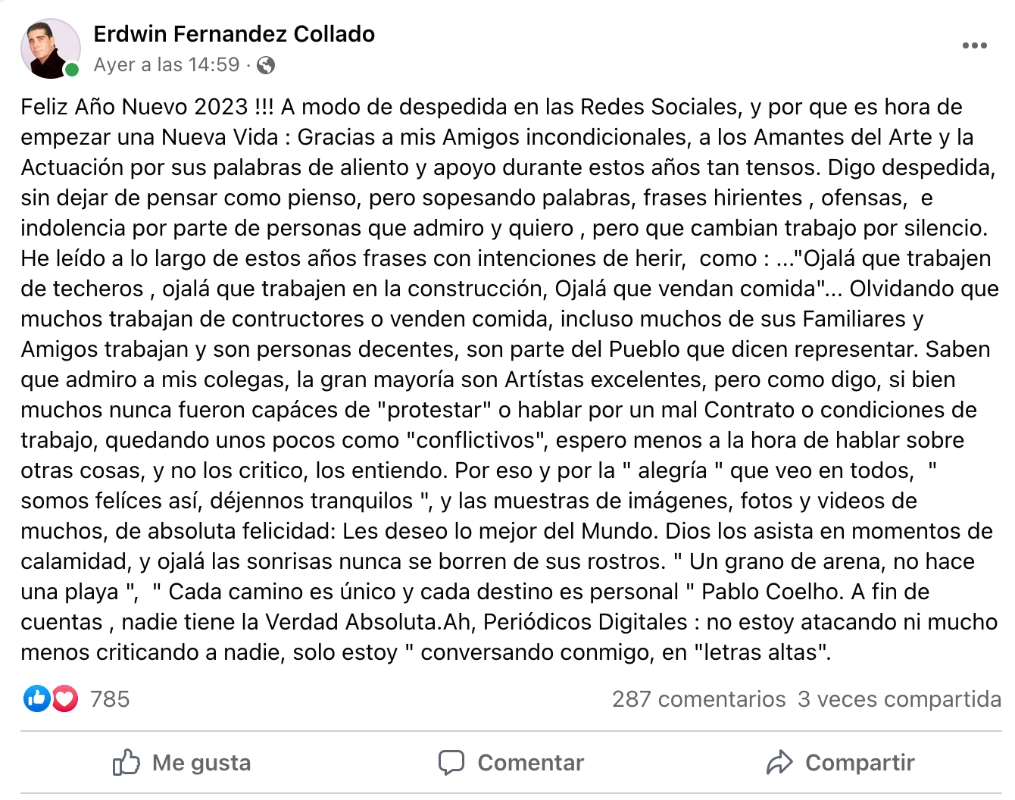Viewport: 1015px width, 800px height.
Task: Click the speech bubble Comentar icon
Action: coord(452,763)
